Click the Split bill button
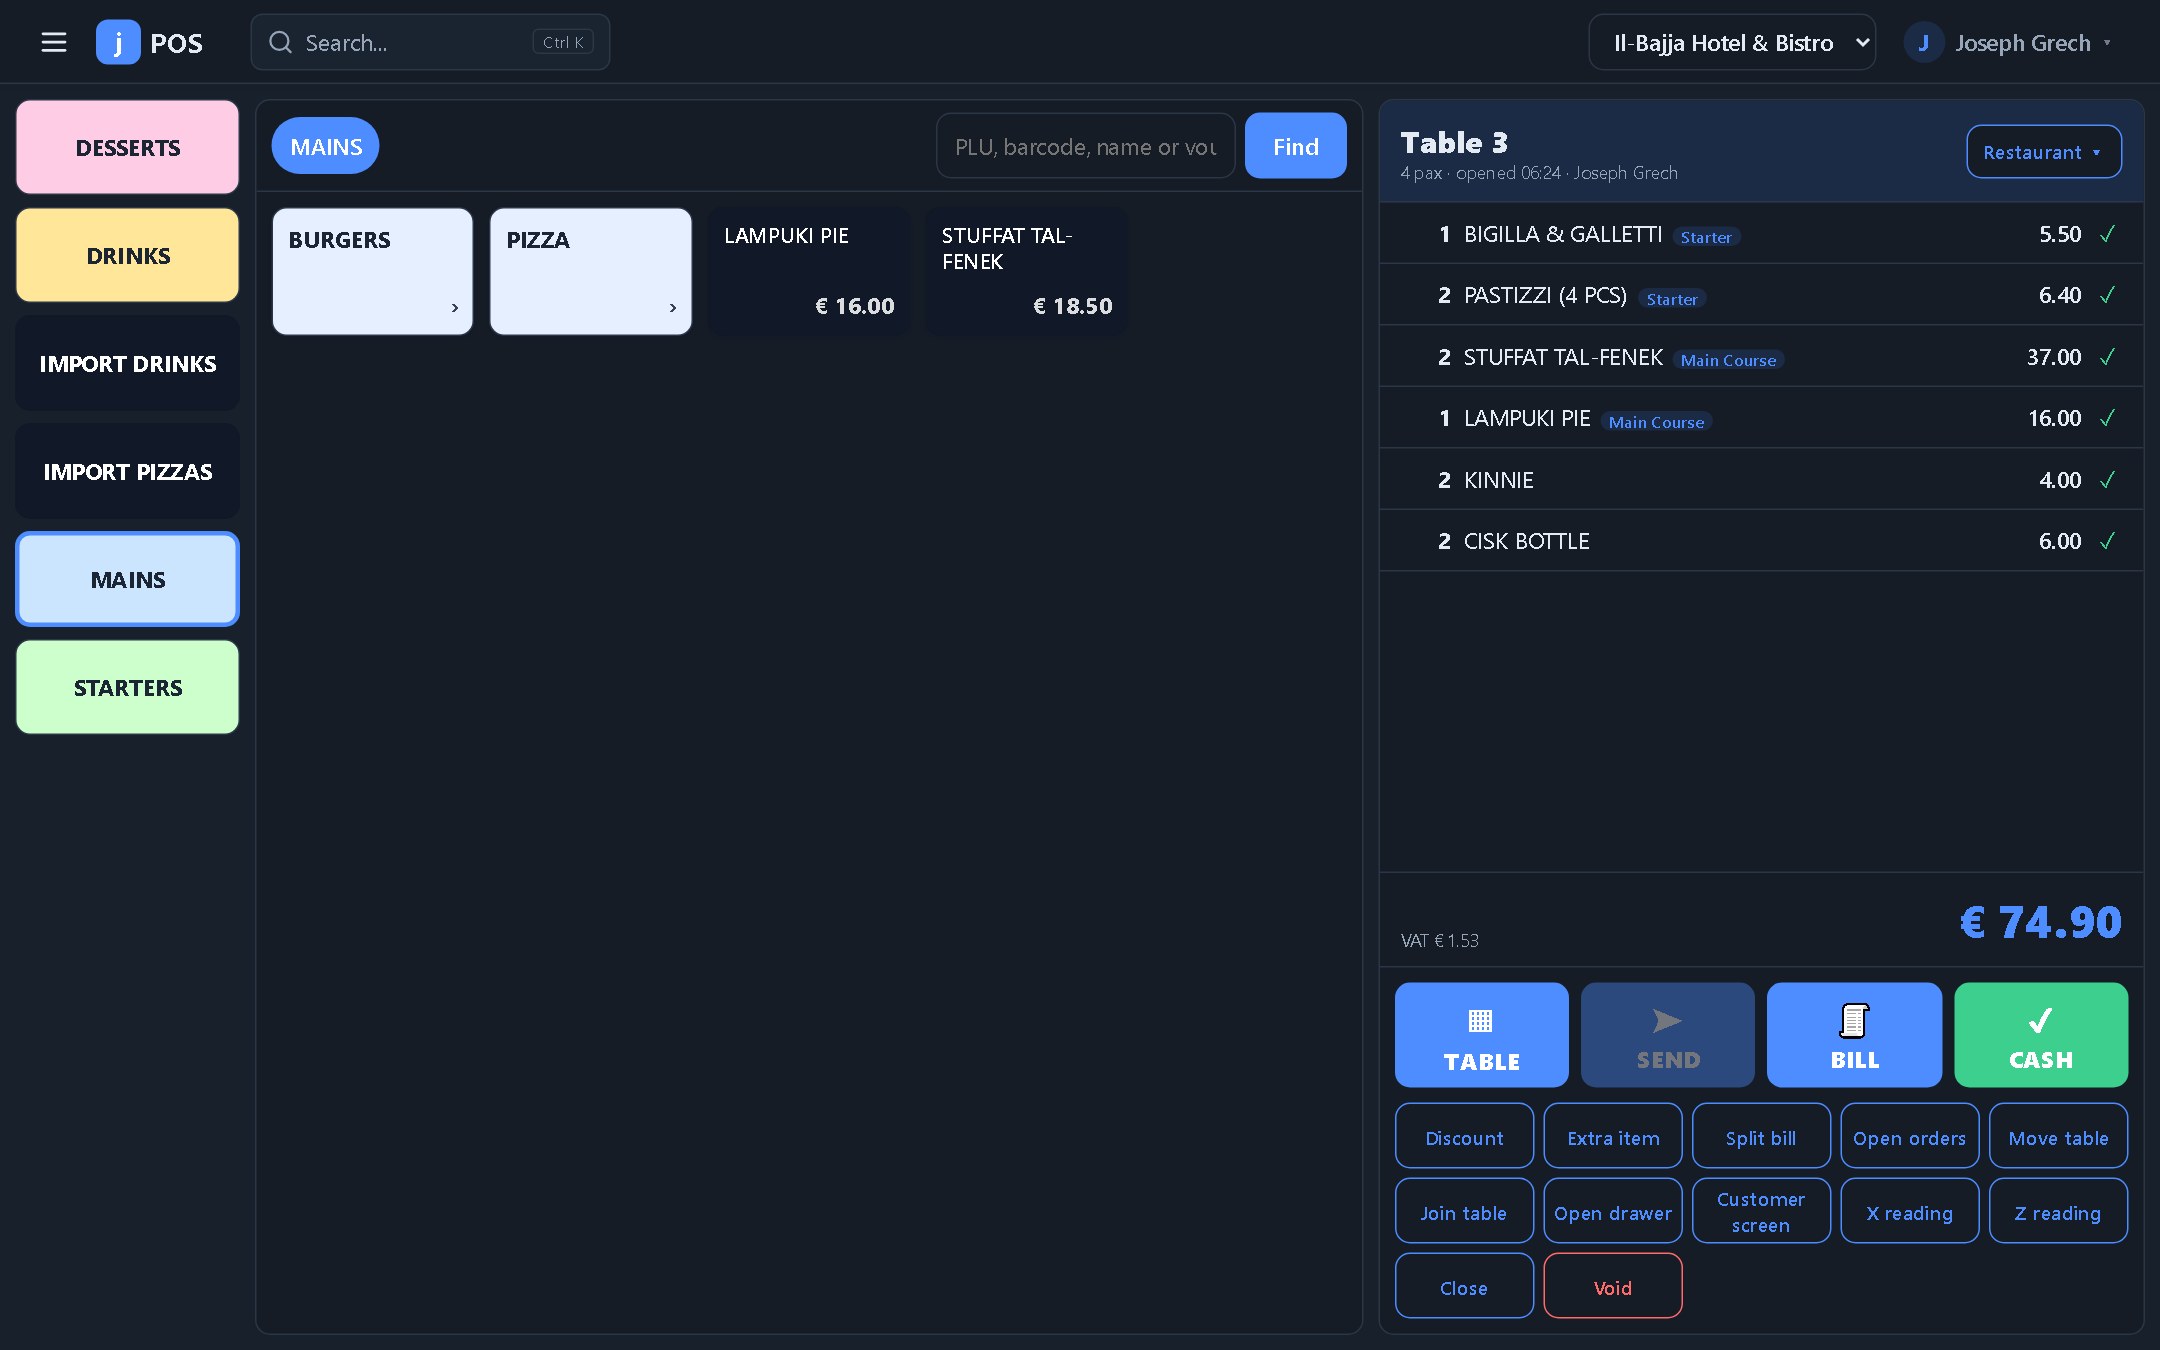This screenshot has width=2160, height=1350. coord(1760,1137)
